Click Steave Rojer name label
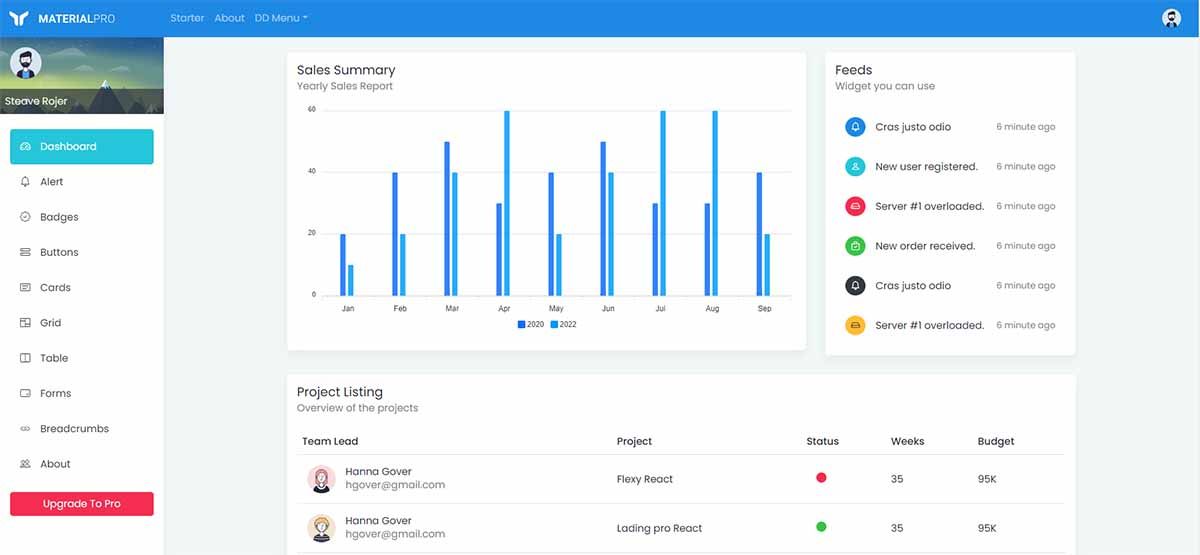This screenshot has height=555, width=1200. click(x=36, y=101)
